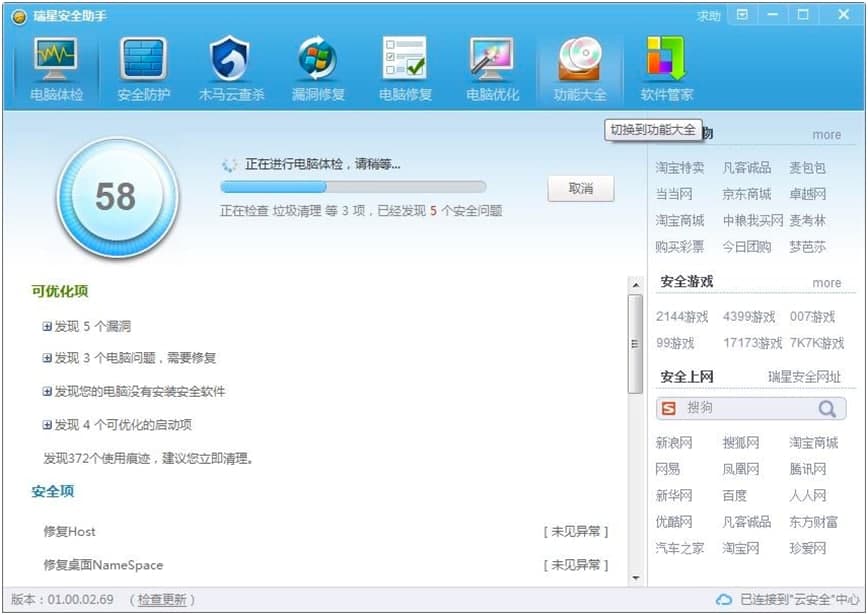Select 修复Host row
The image size is (868, 615).
[326, 532]
